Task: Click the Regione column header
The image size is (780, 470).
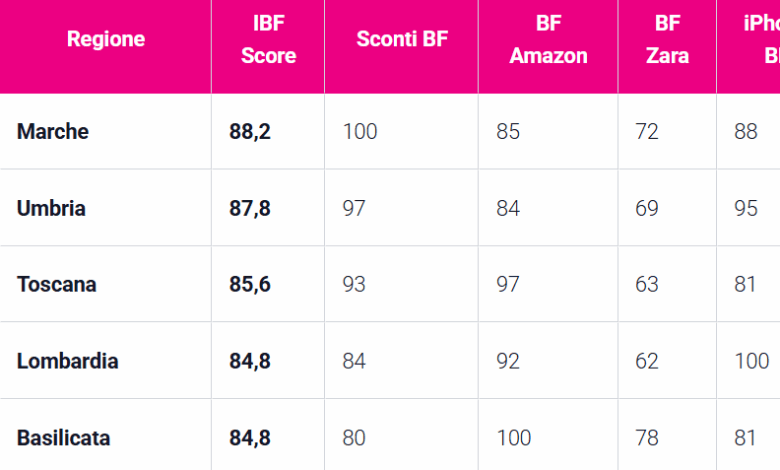Action: click(105, 39)
